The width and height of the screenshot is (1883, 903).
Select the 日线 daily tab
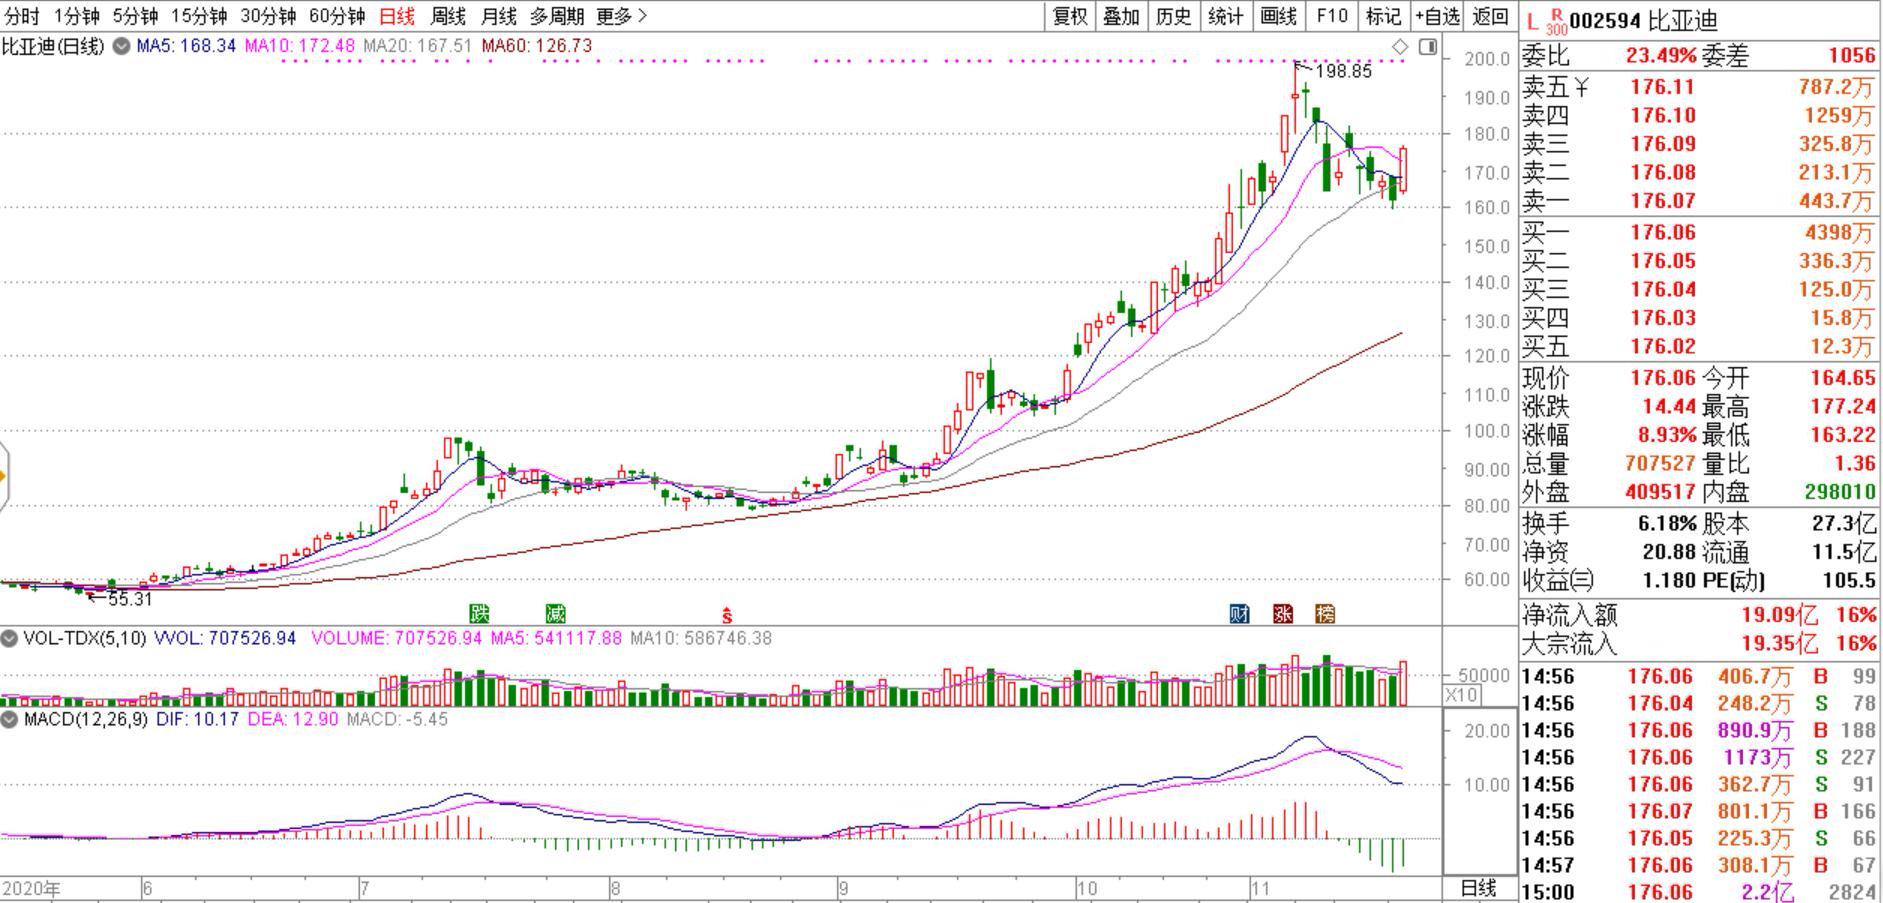tap(397, 16)
